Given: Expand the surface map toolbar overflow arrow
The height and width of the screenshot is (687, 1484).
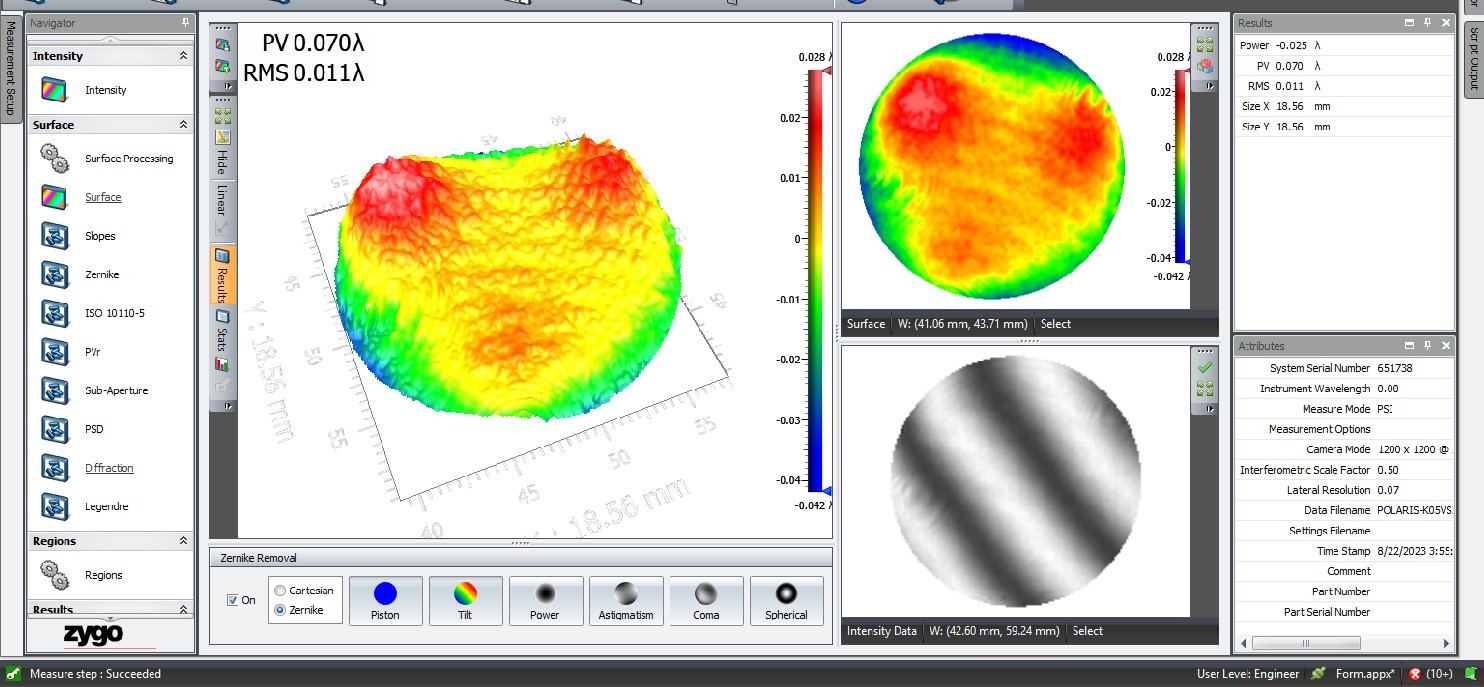Looking at the screenshot, I should (1210, 86).
